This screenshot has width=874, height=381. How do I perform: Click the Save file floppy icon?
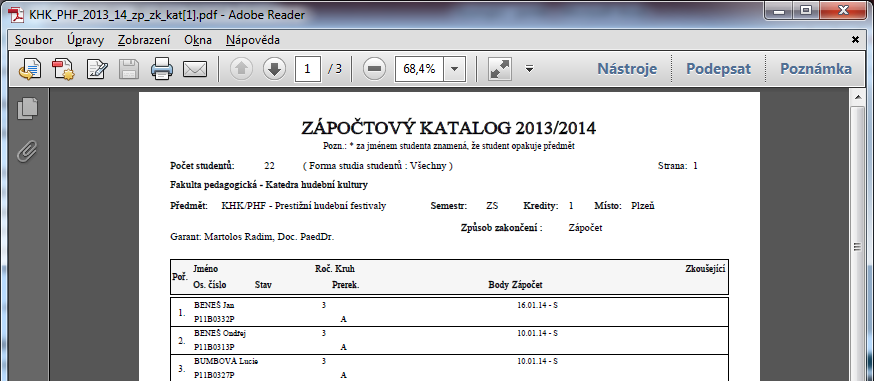pyautogui.click(x=129, y=69)
